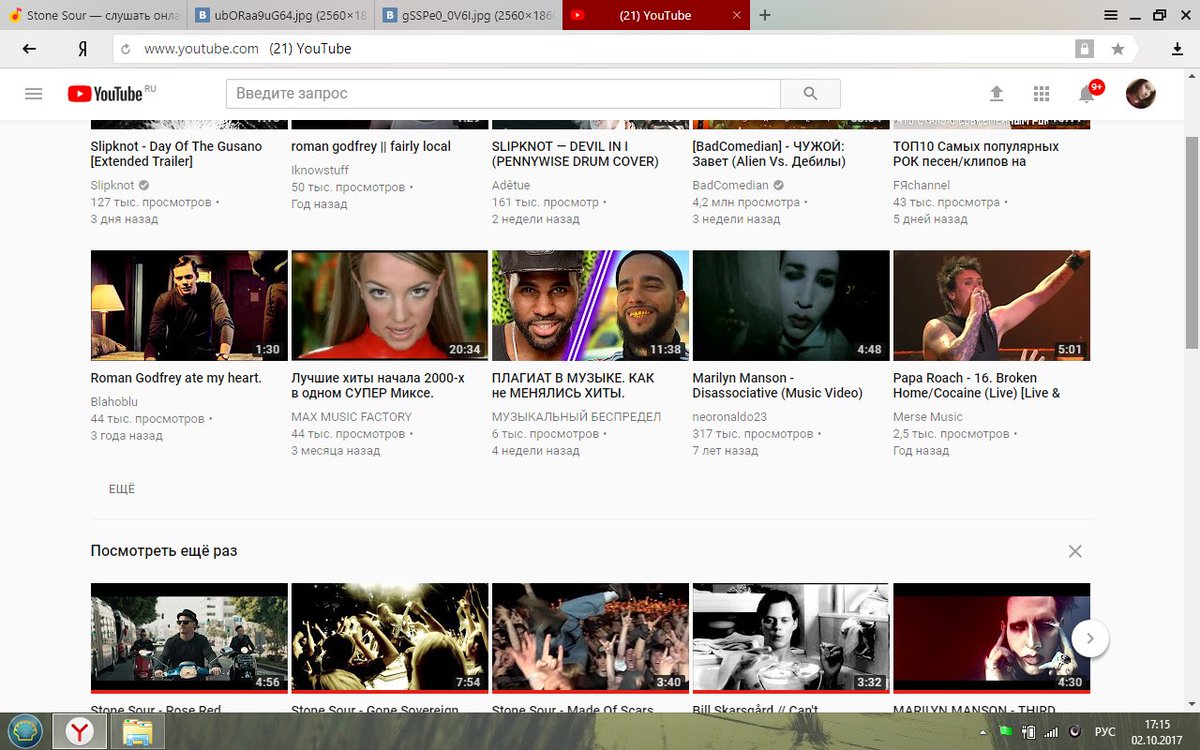Visit the Merse Music channel link

tap(928, 417)
